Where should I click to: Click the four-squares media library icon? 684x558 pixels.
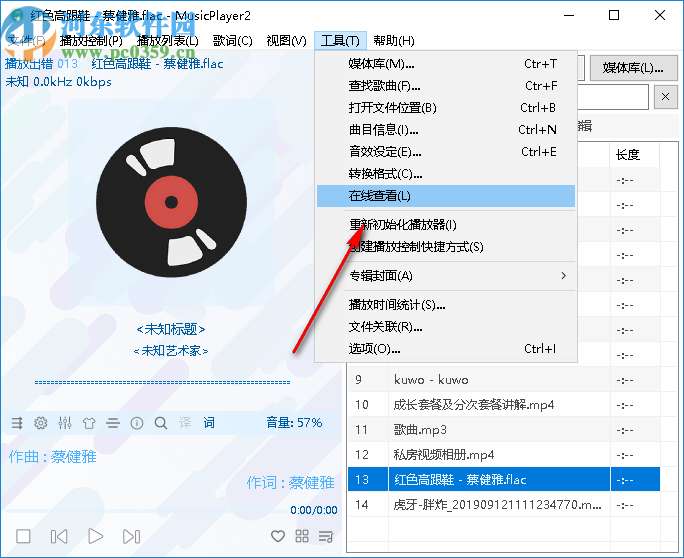(x=302, y=536)
